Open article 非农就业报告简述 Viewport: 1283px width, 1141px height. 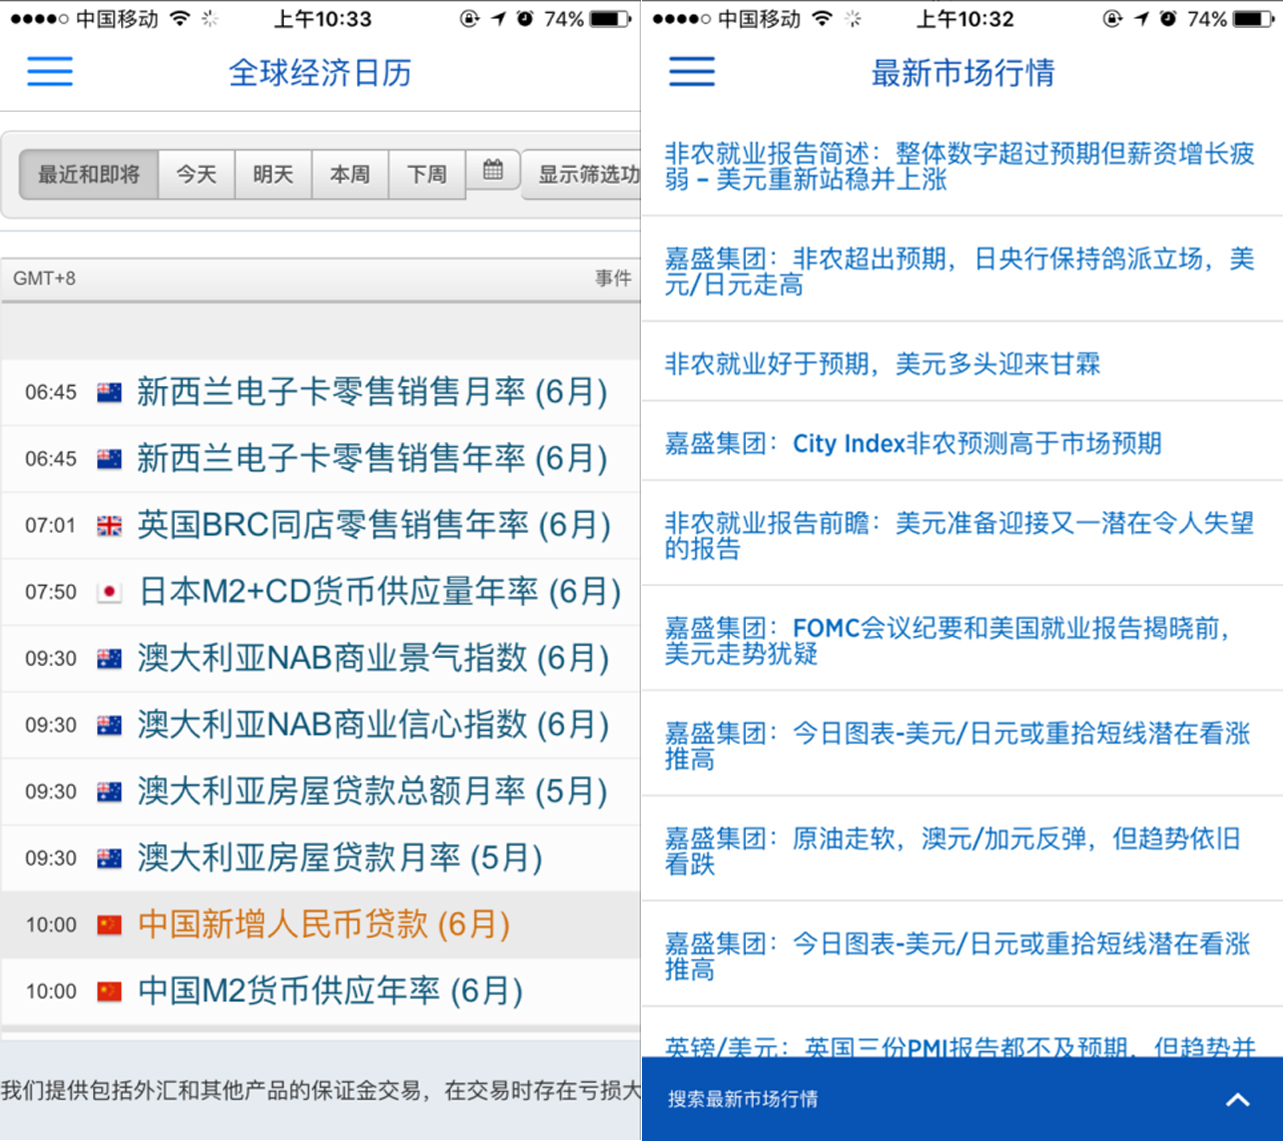tap(960, 166)
